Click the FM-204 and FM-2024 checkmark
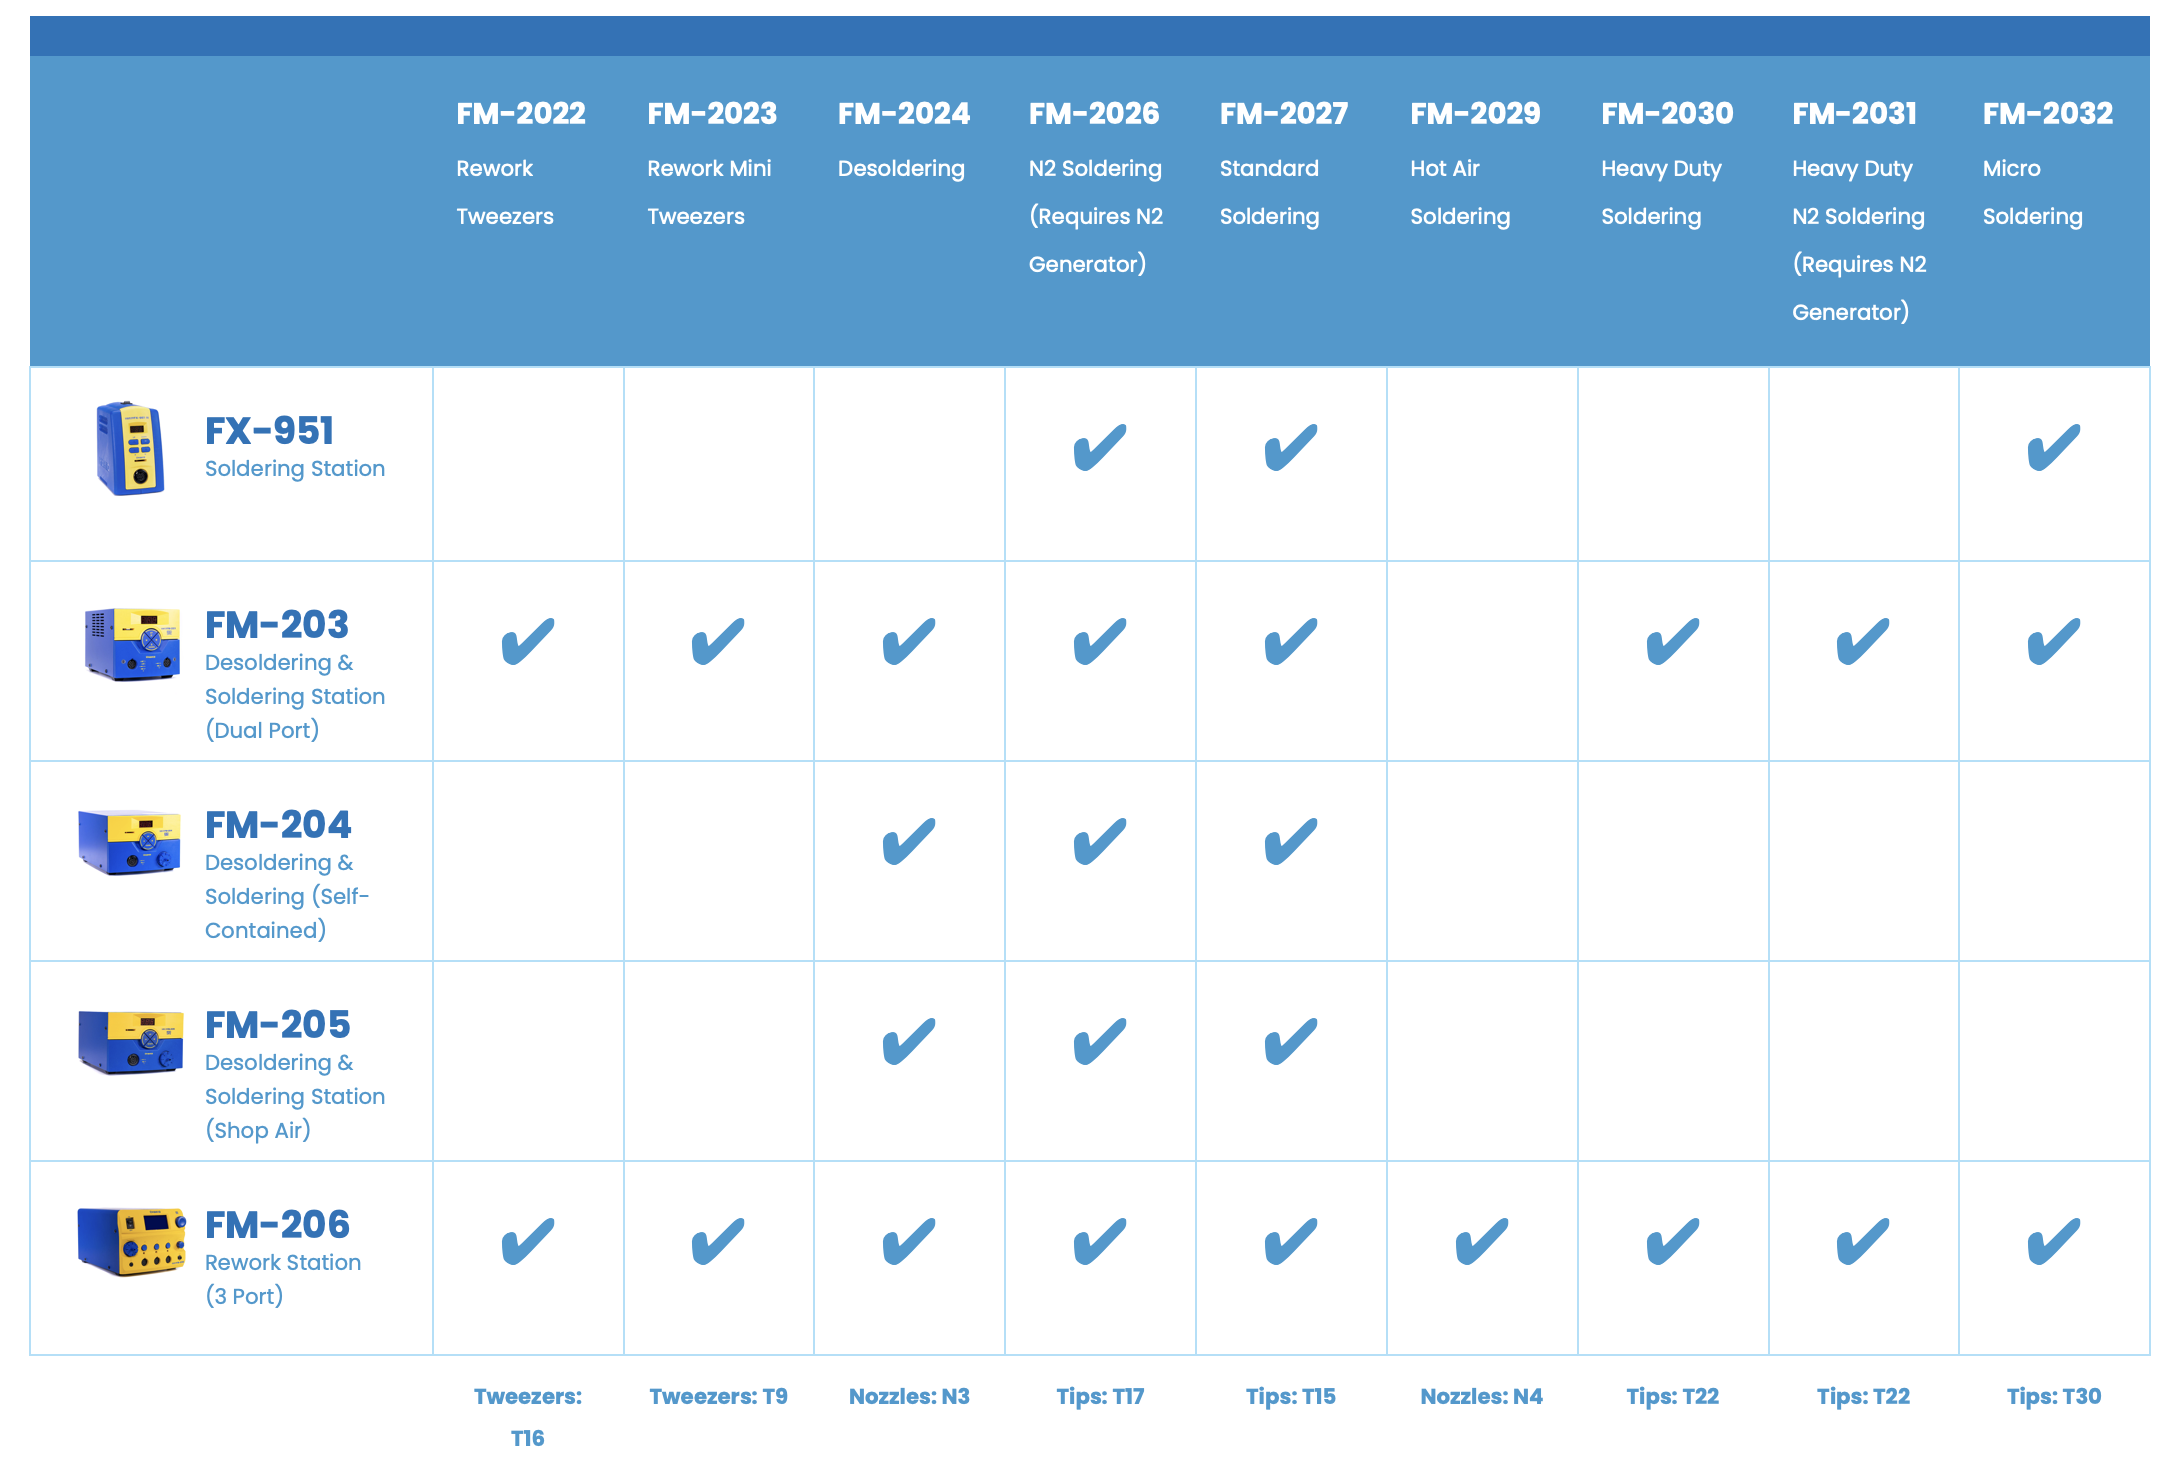 (x=909, y=841)
